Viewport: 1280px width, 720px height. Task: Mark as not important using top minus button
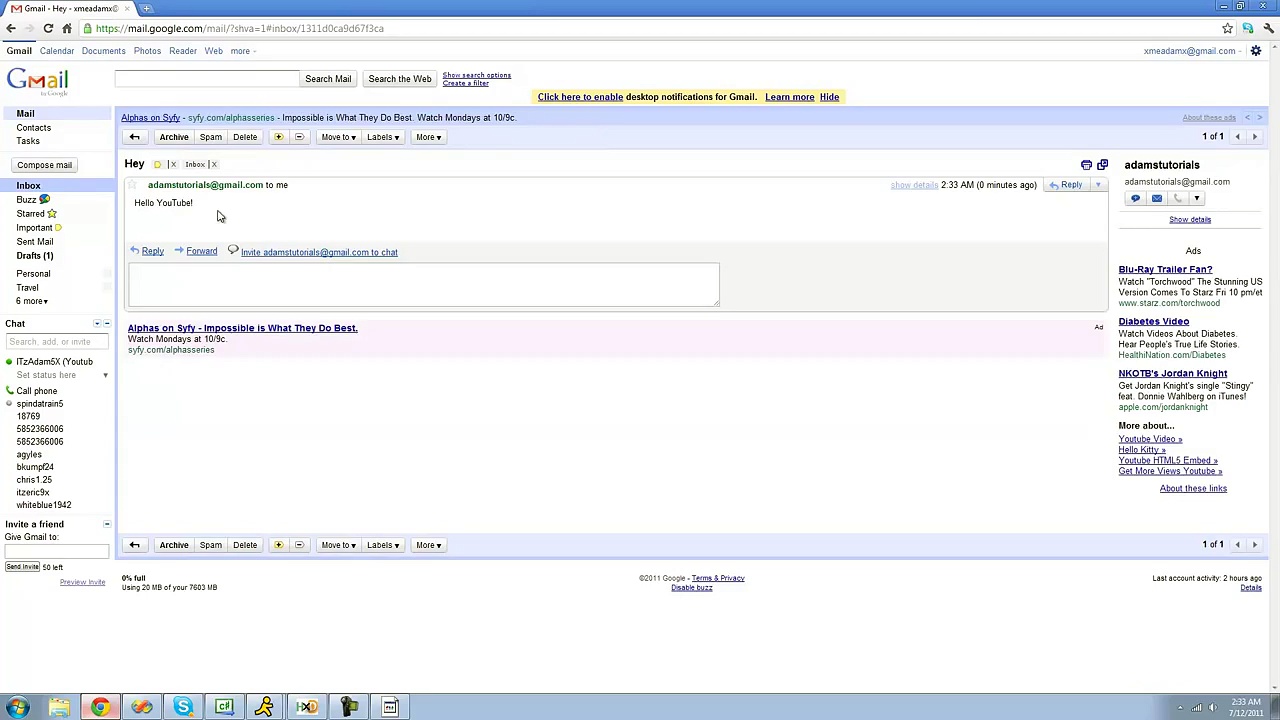click(x=299, y=137)
